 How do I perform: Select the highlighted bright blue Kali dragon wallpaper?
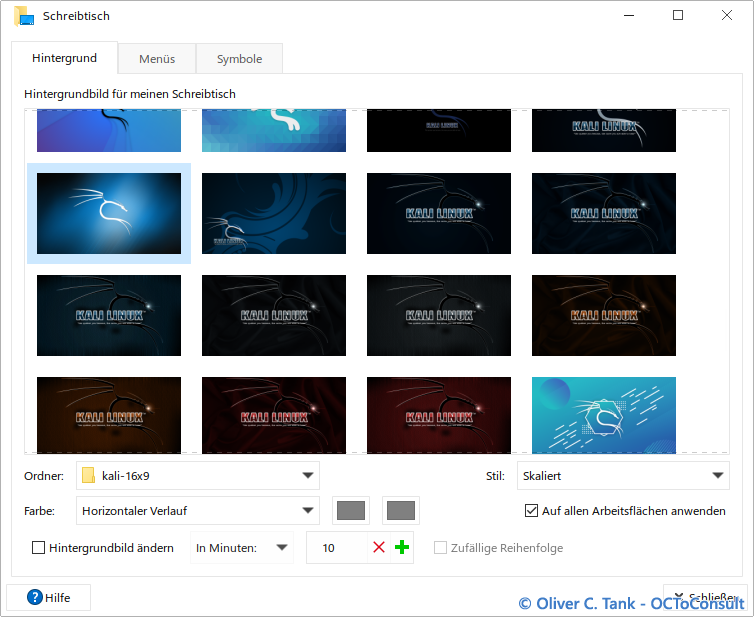coord(109,214)
